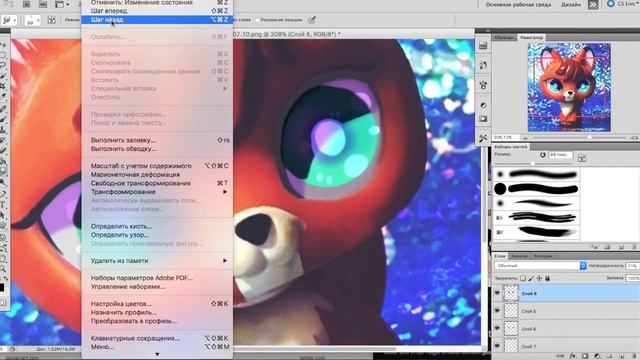This screenshot has height=360, width=640.
Task: Select 'Выполнить обводку...' menu item
Action: [x=157, y=149]
